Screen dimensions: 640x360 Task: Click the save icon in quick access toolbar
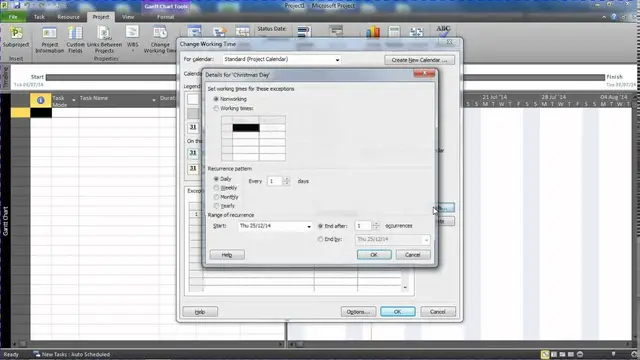click(x=17, y=6)
